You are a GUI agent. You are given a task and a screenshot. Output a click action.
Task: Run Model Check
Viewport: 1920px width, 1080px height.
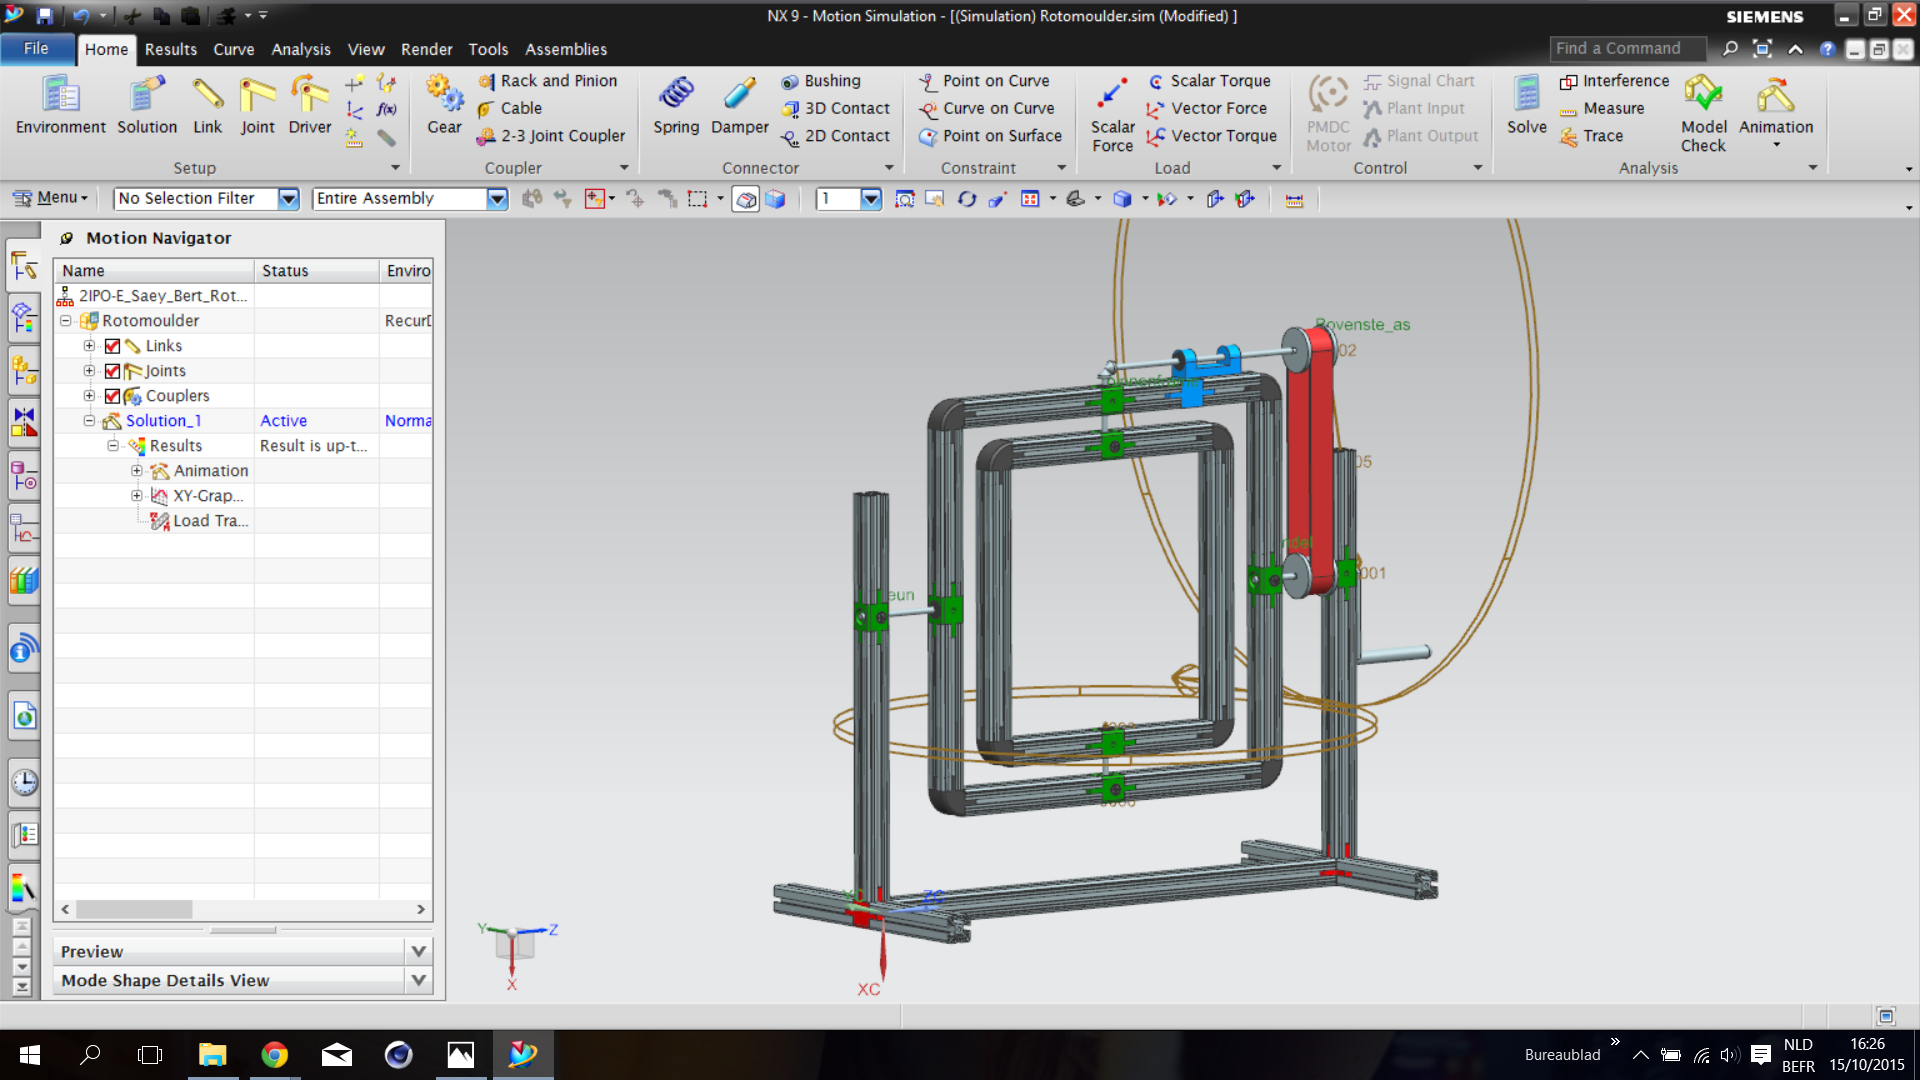tap(1703, 114)
